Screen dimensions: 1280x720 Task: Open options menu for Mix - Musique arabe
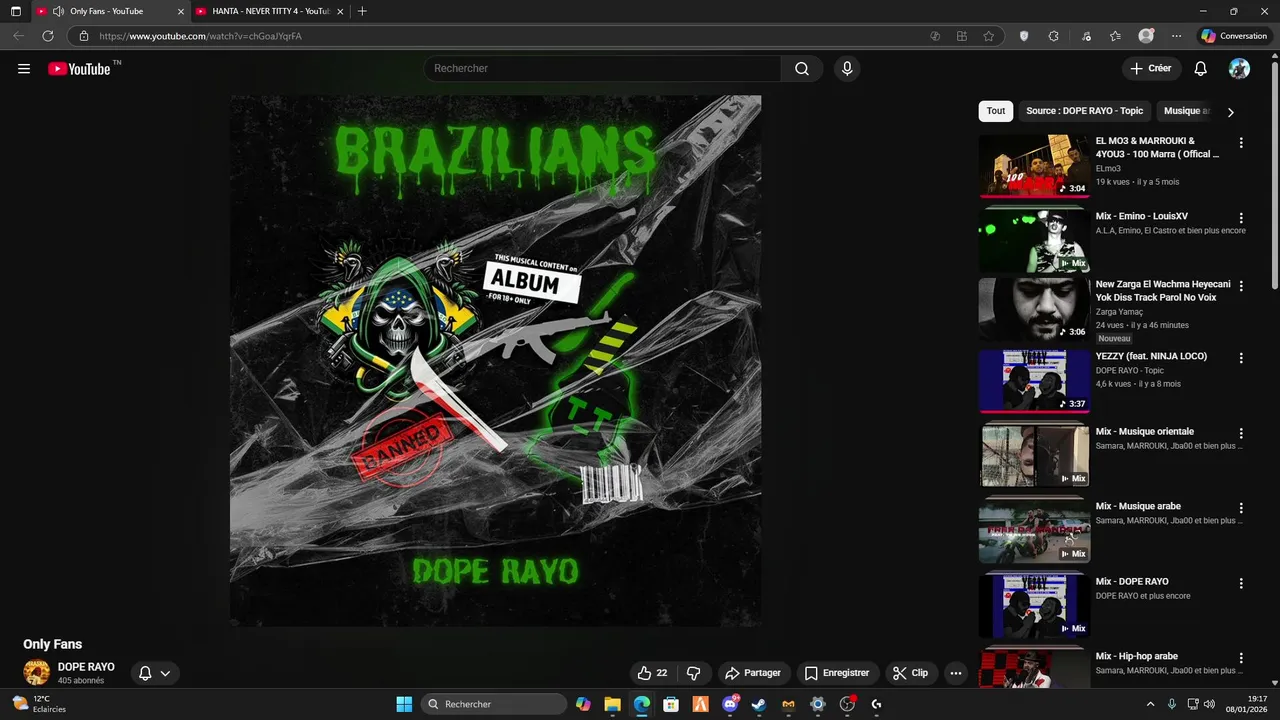pos(1241,508)
